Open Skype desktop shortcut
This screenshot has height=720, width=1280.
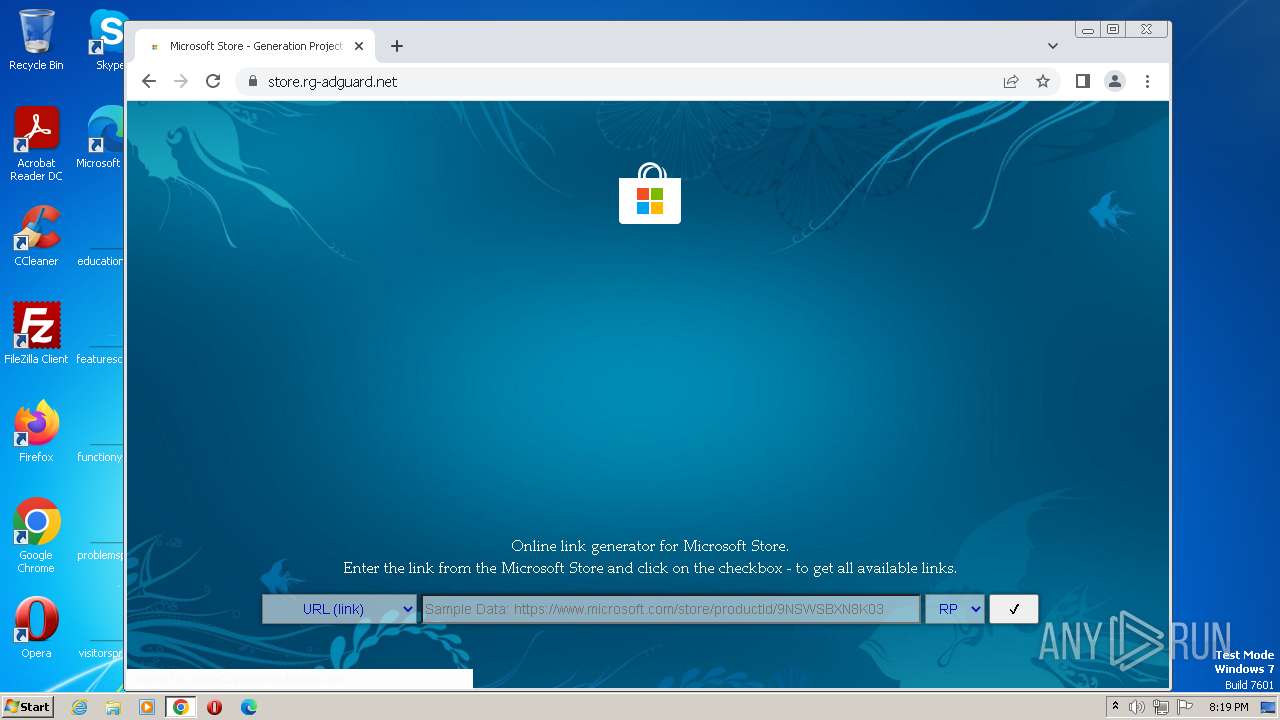pos(108,40)
